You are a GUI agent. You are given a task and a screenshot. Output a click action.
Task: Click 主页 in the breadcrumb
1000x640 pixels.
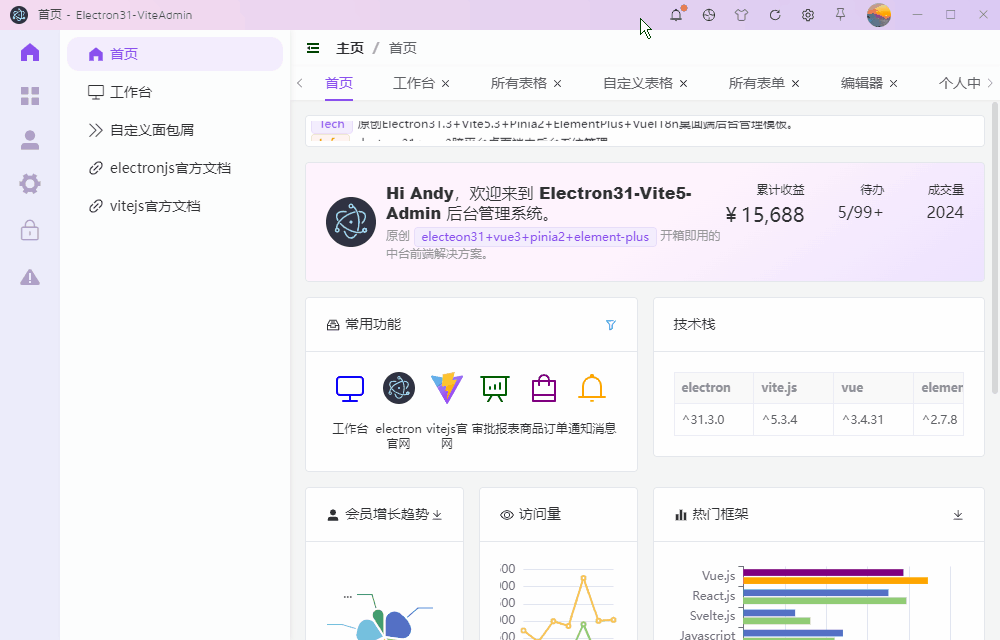tap(350, 48)
